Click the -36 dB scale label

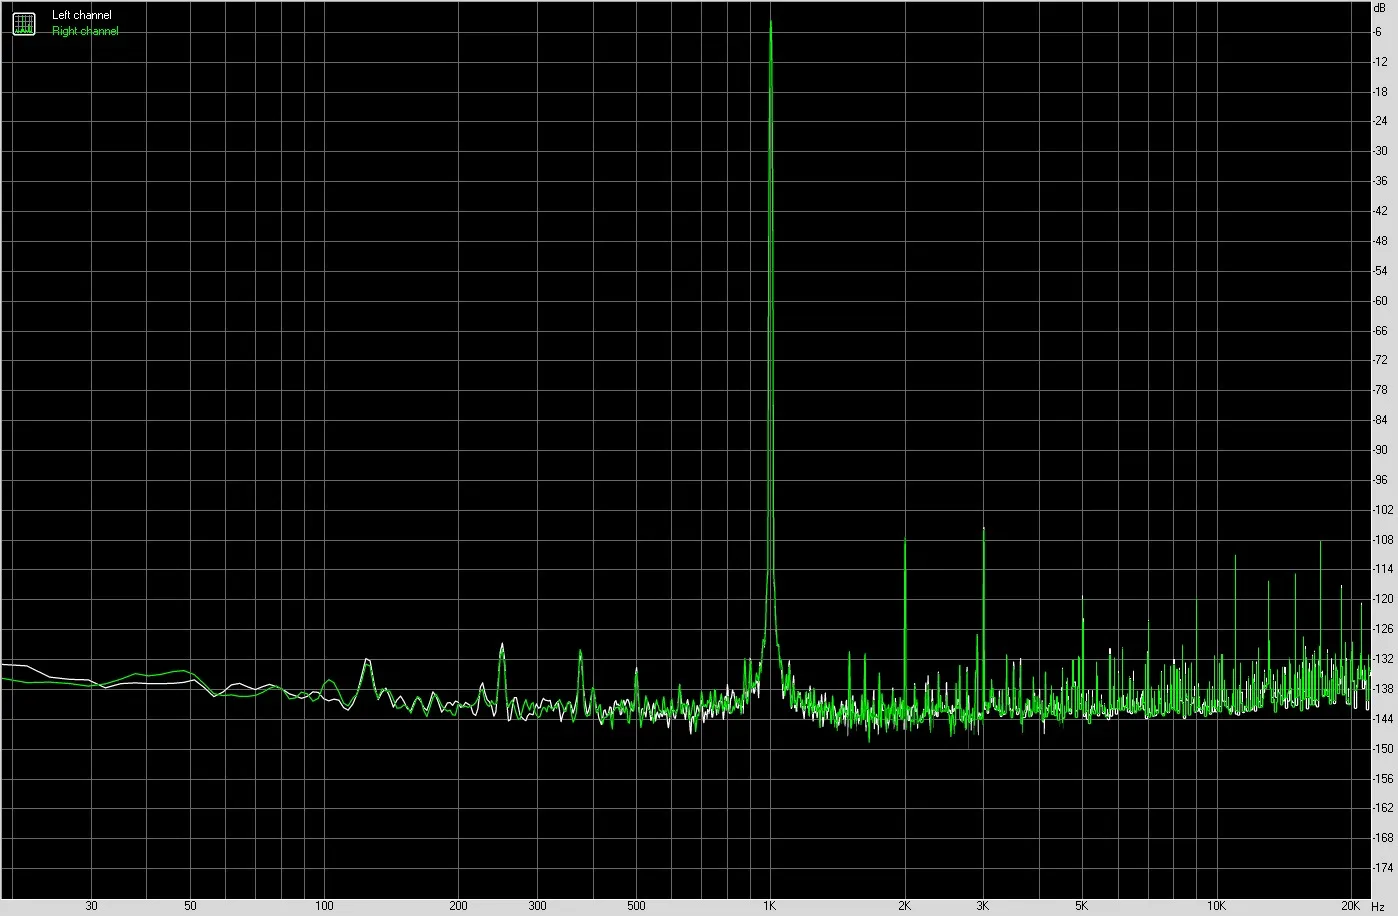pos(1380,181)
